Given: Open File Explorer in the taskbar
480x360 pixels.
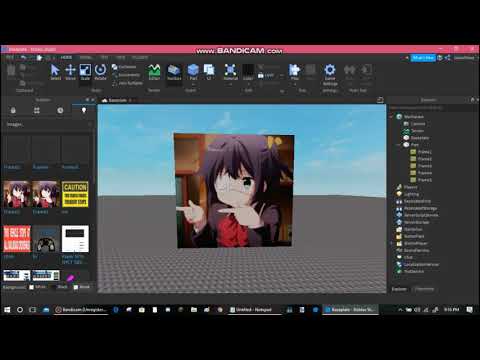Looking at the screenshot, I should coord(194,310).
